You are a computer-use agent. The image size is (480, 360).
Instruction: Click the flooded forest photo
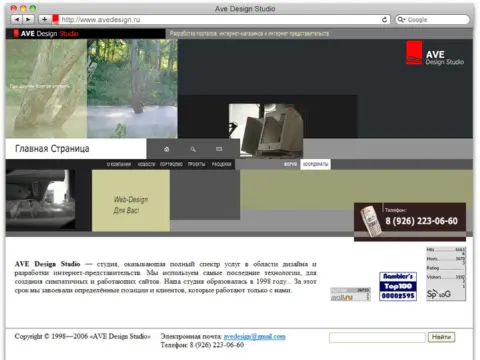pos(132,89)
